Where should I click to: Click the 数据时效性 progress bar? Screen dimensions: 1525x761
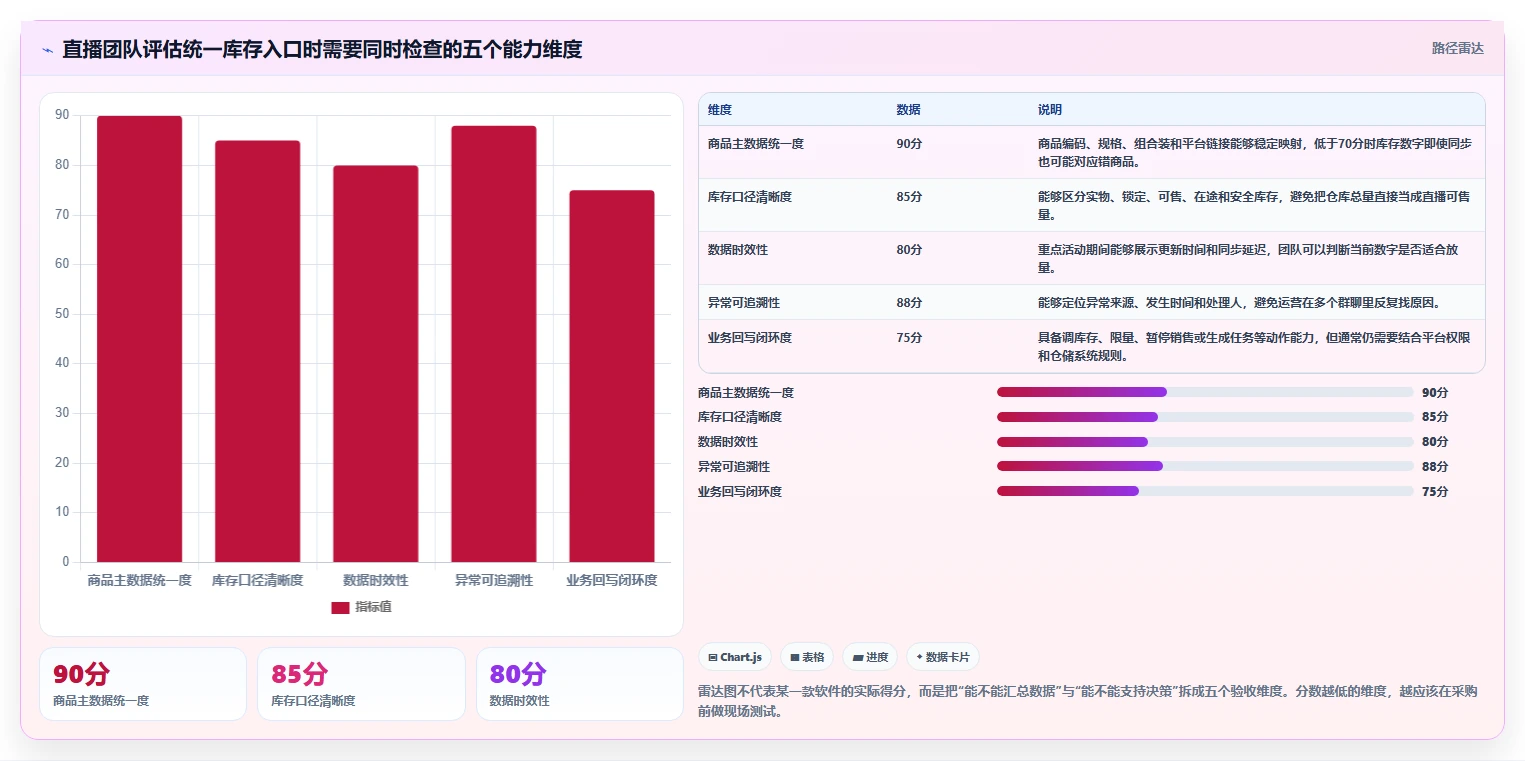1205,442
